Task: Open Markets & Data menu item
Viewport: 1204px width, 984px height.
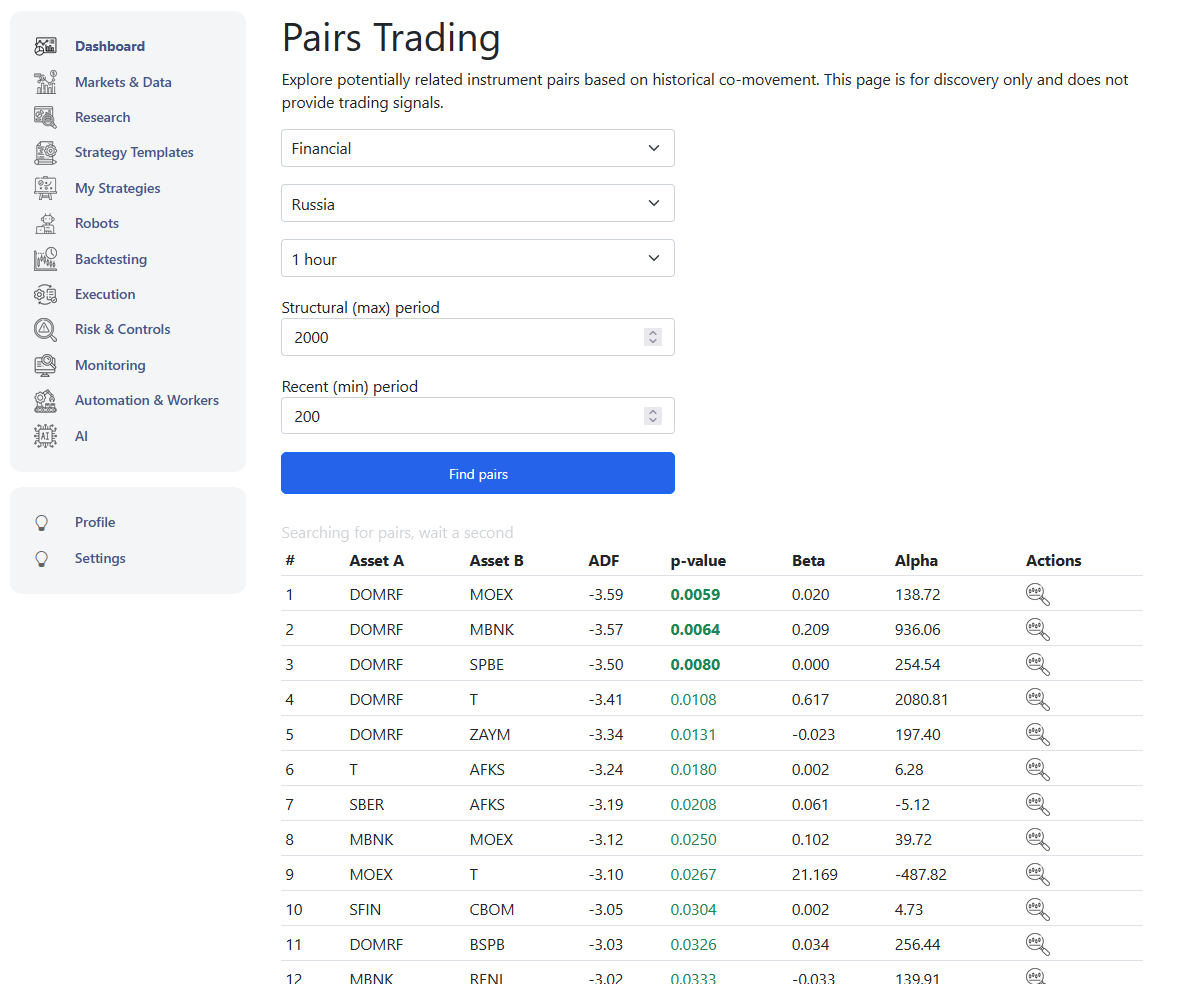Action: (x=123, y=82)
